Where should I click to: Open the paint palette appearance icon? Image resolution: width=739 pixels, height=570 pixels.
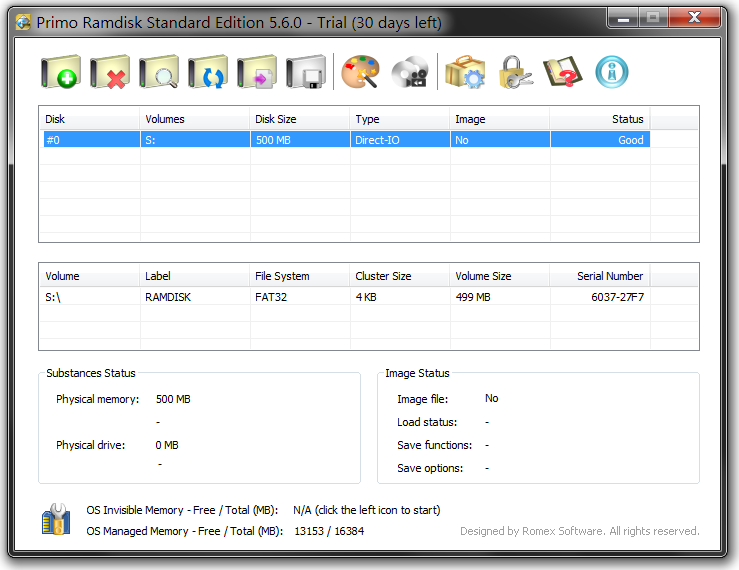361,72
